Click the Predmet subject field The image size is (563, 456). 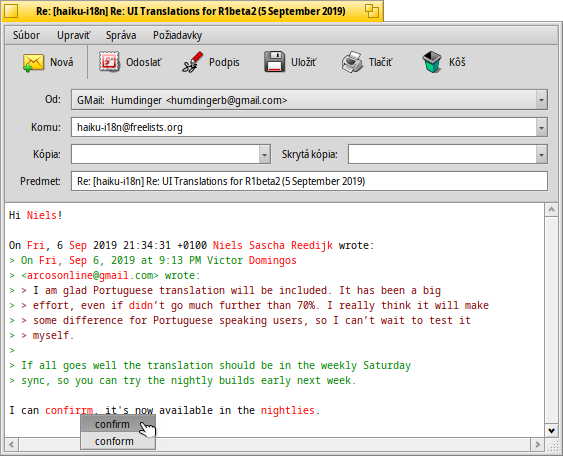(309, 181)
